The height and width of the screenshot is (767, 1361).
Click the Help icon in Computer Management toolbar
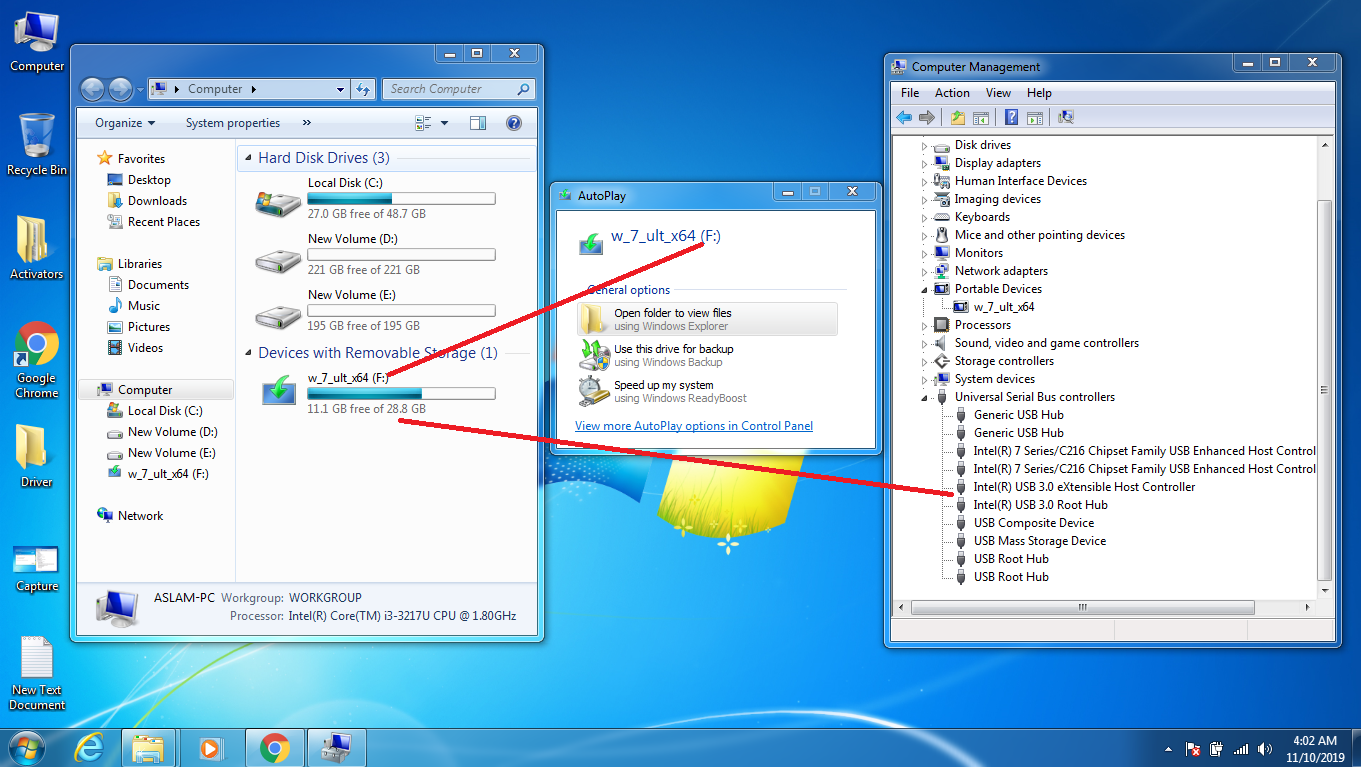tap(1011, 117)
